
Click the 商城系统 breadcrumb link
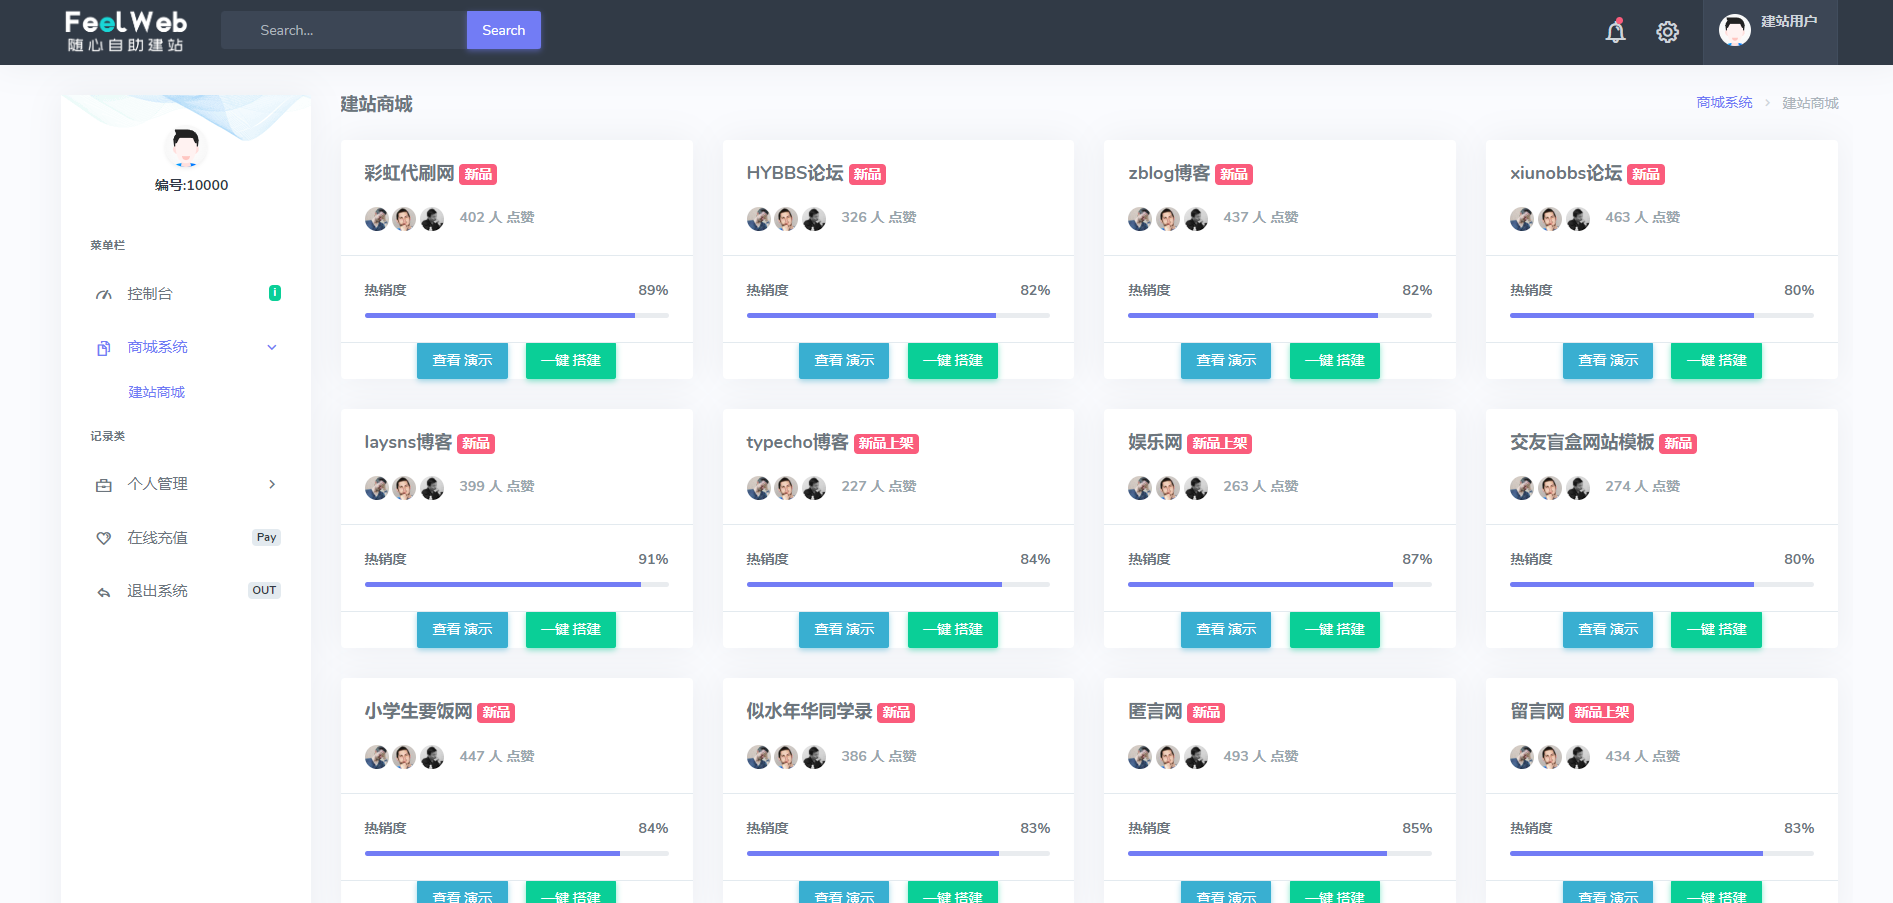[1724, 103]
